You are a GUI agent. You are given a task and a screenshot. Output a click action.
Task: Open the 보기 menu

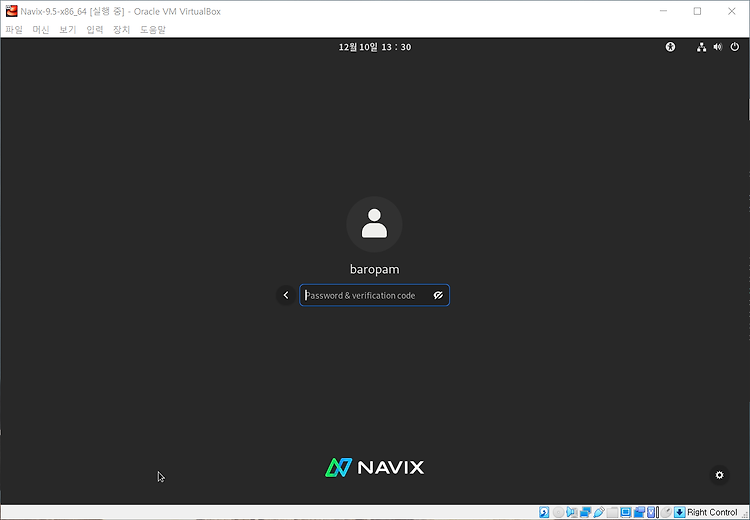point(67,30)
